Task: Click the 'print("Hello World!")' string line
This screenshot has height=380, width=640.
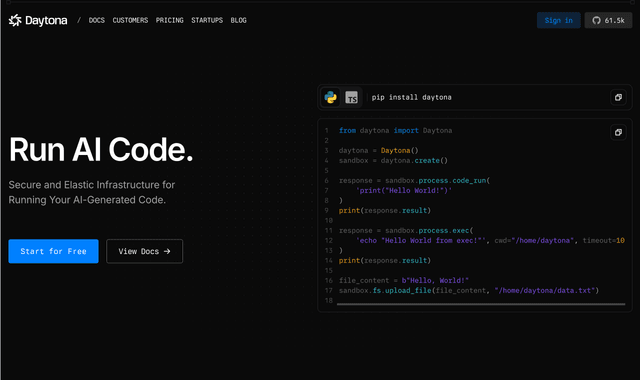Action: point(404,191)
